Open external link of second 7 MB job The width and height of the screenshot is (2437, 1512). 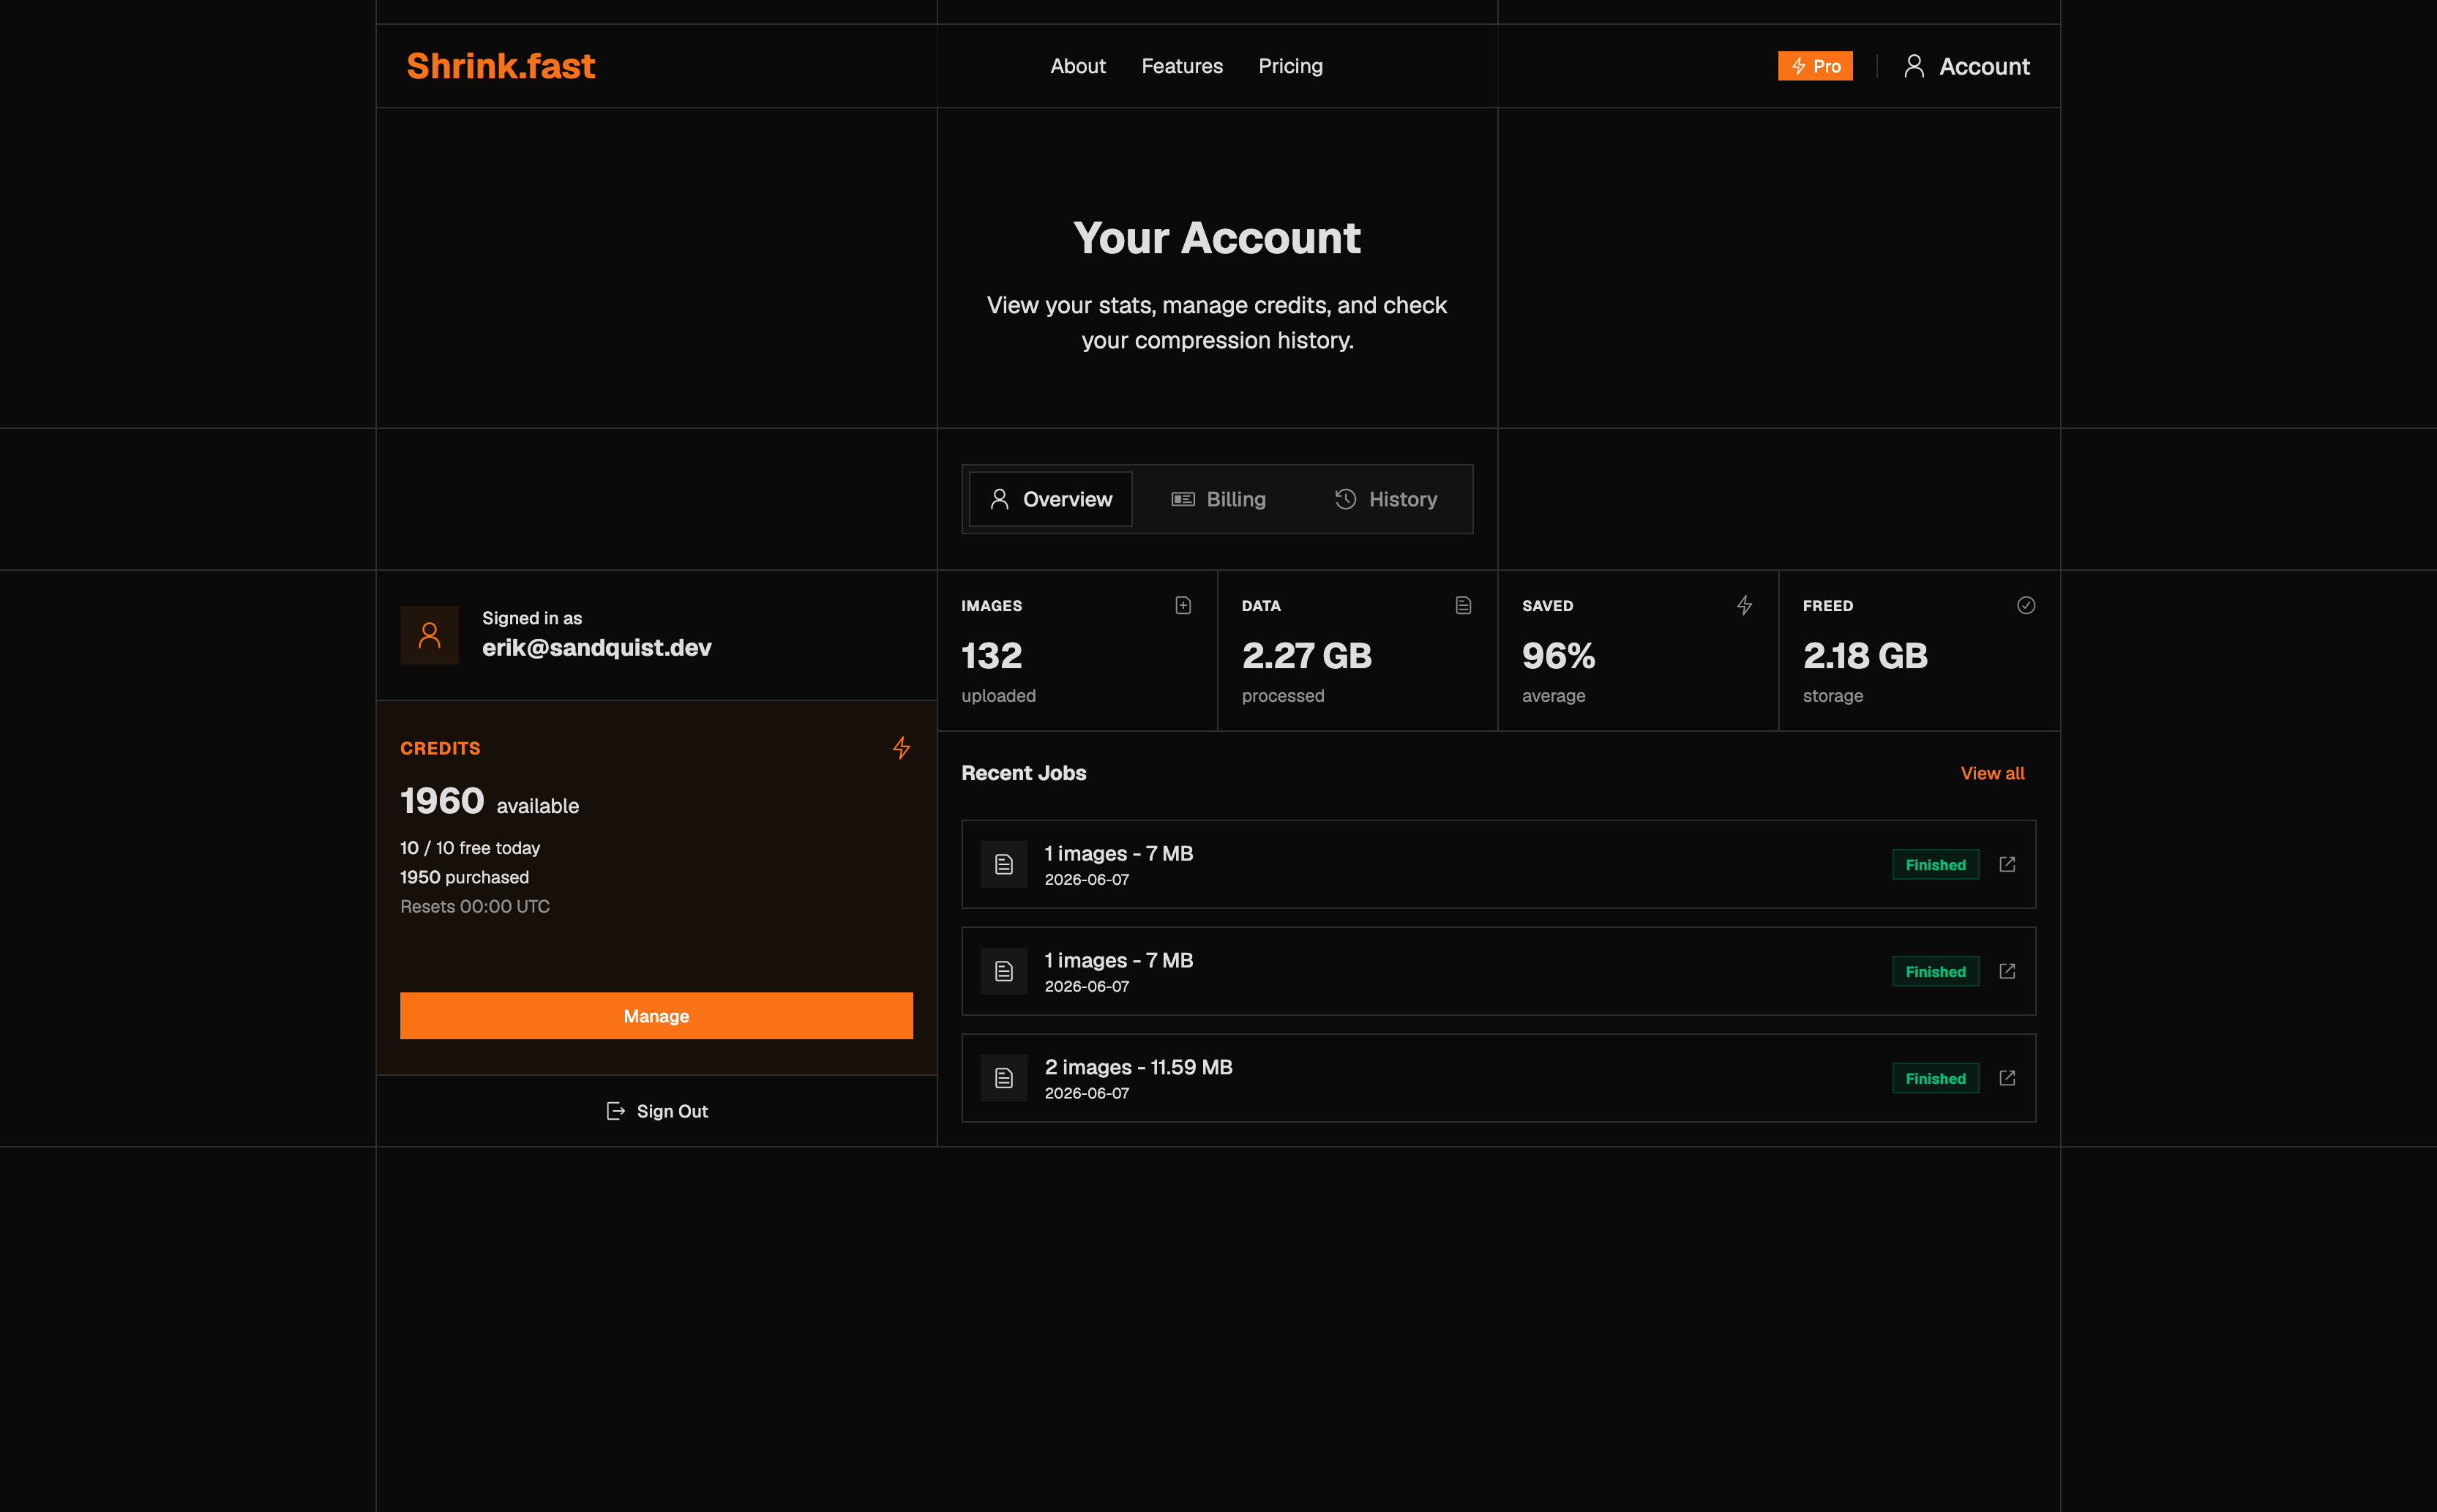2007,971
